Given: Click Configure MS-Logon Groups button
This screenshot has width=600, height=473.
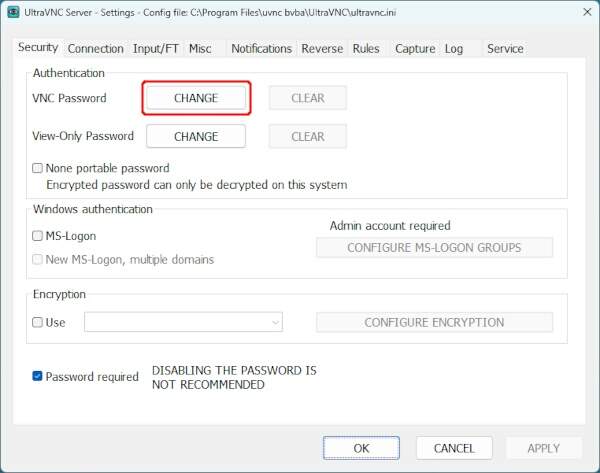Looking at the screenshot, I should coord(434,248).
